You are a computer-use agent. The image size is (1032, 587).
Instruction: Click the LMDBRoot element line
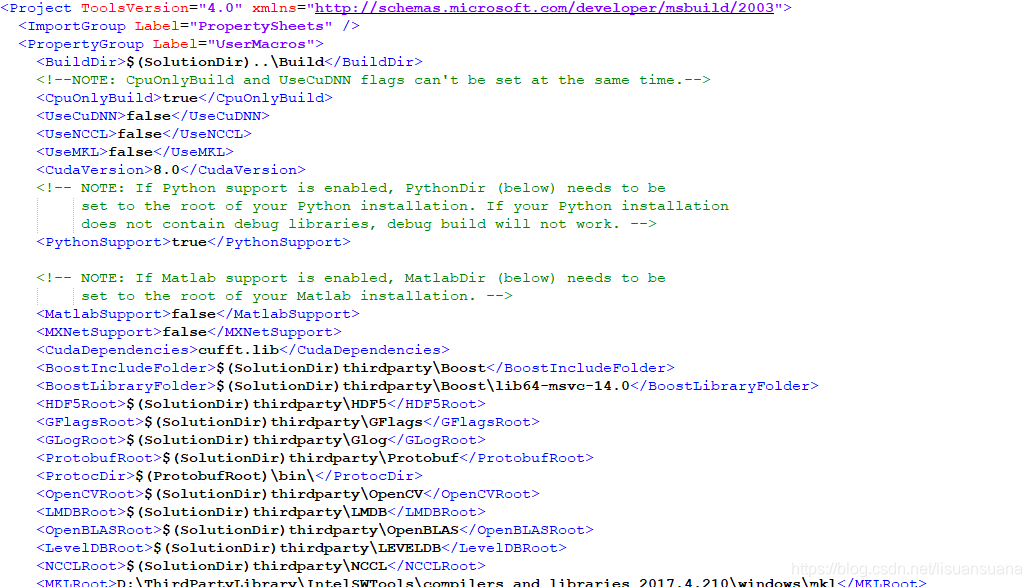pos(261,512)
